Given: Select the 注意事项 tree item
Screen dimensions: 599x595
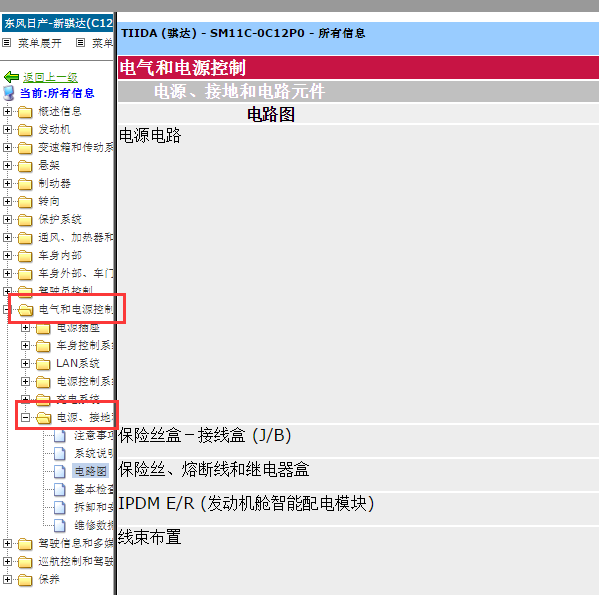Looking at the screenshot, I should pyautogui.click(x=94, y=435).
